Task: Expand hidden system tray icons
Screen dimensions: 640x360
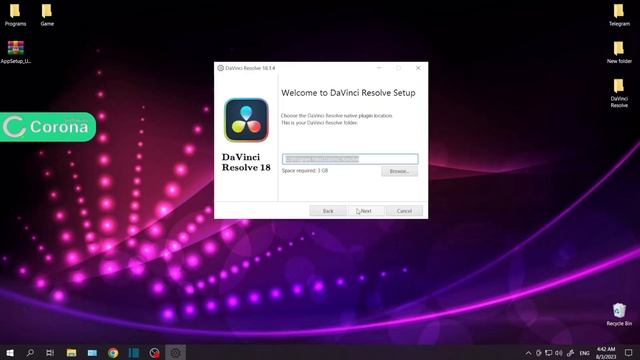Action: (x=528, y=353)
